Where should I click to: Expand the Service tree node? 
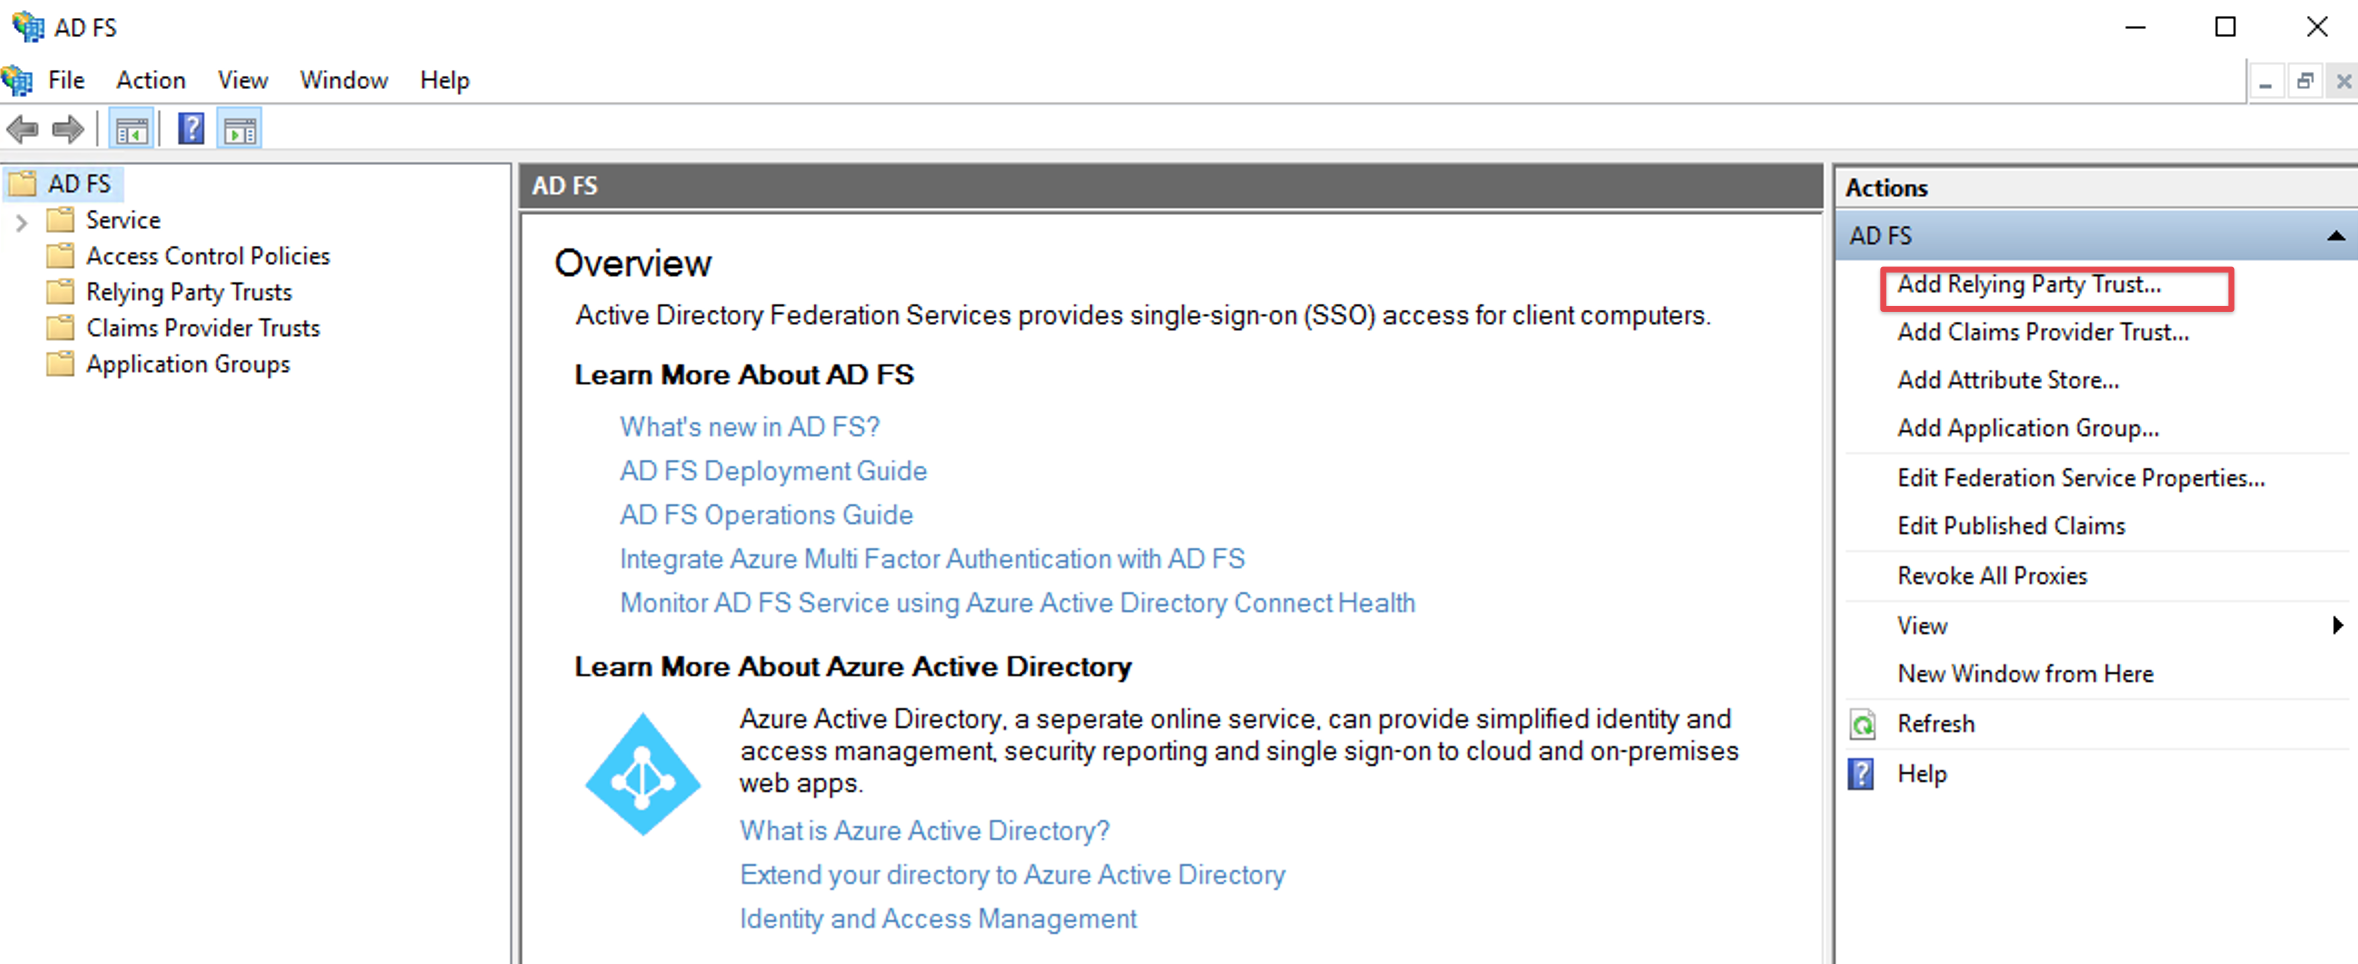coord(21,221)
